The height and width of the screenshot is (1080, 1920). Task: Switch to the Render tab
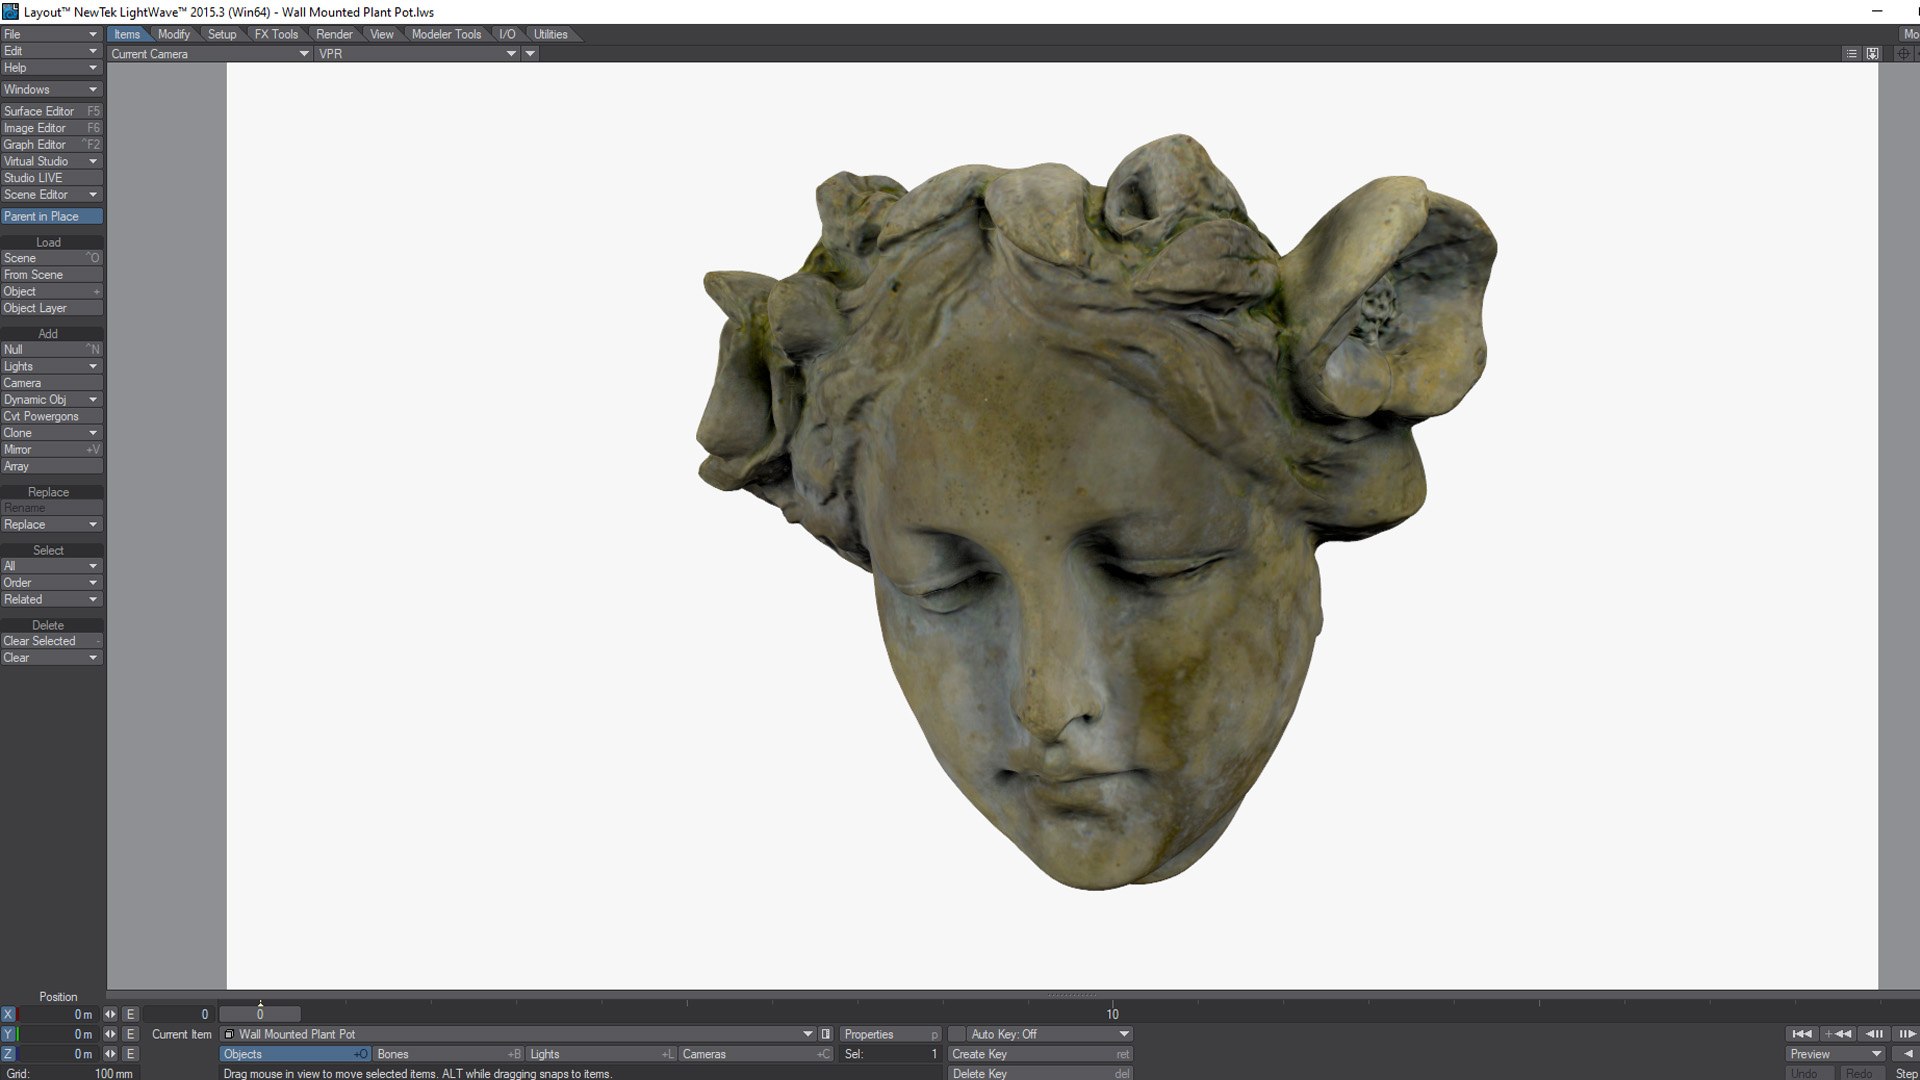pos(334,34)
